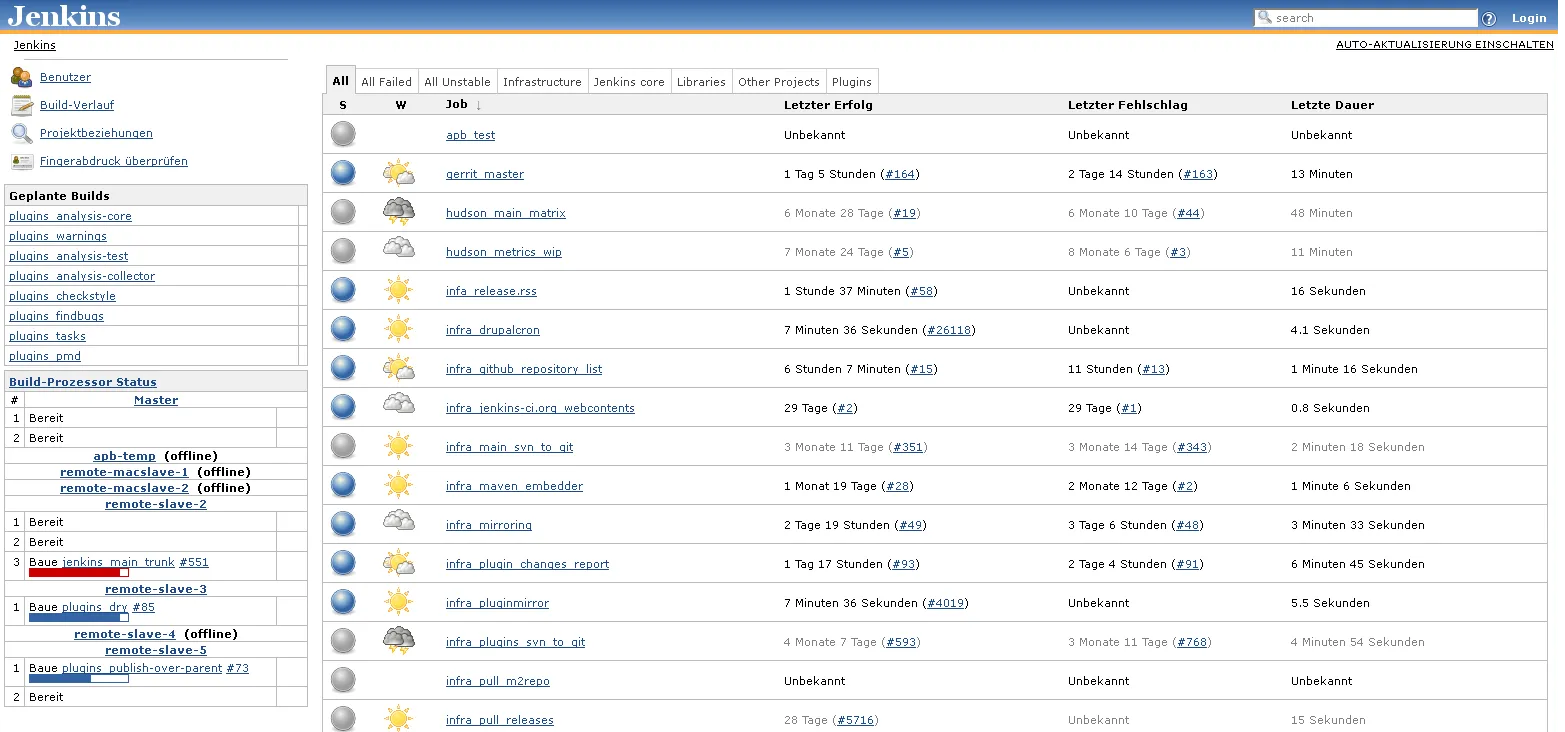Screen dimensions: 1565x732
Task: Click the Benutzer user icon
Action: point(21,75)
